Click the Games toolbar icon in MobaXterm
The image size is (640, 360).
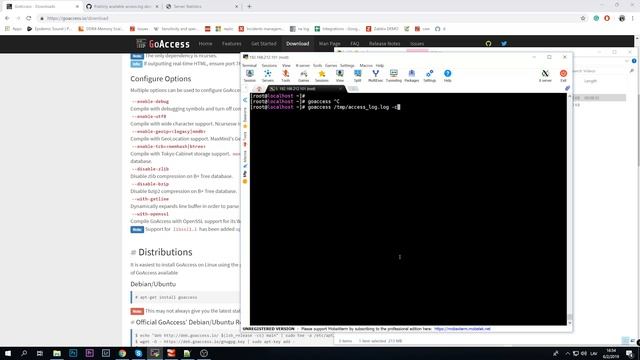tap(304, 76)
